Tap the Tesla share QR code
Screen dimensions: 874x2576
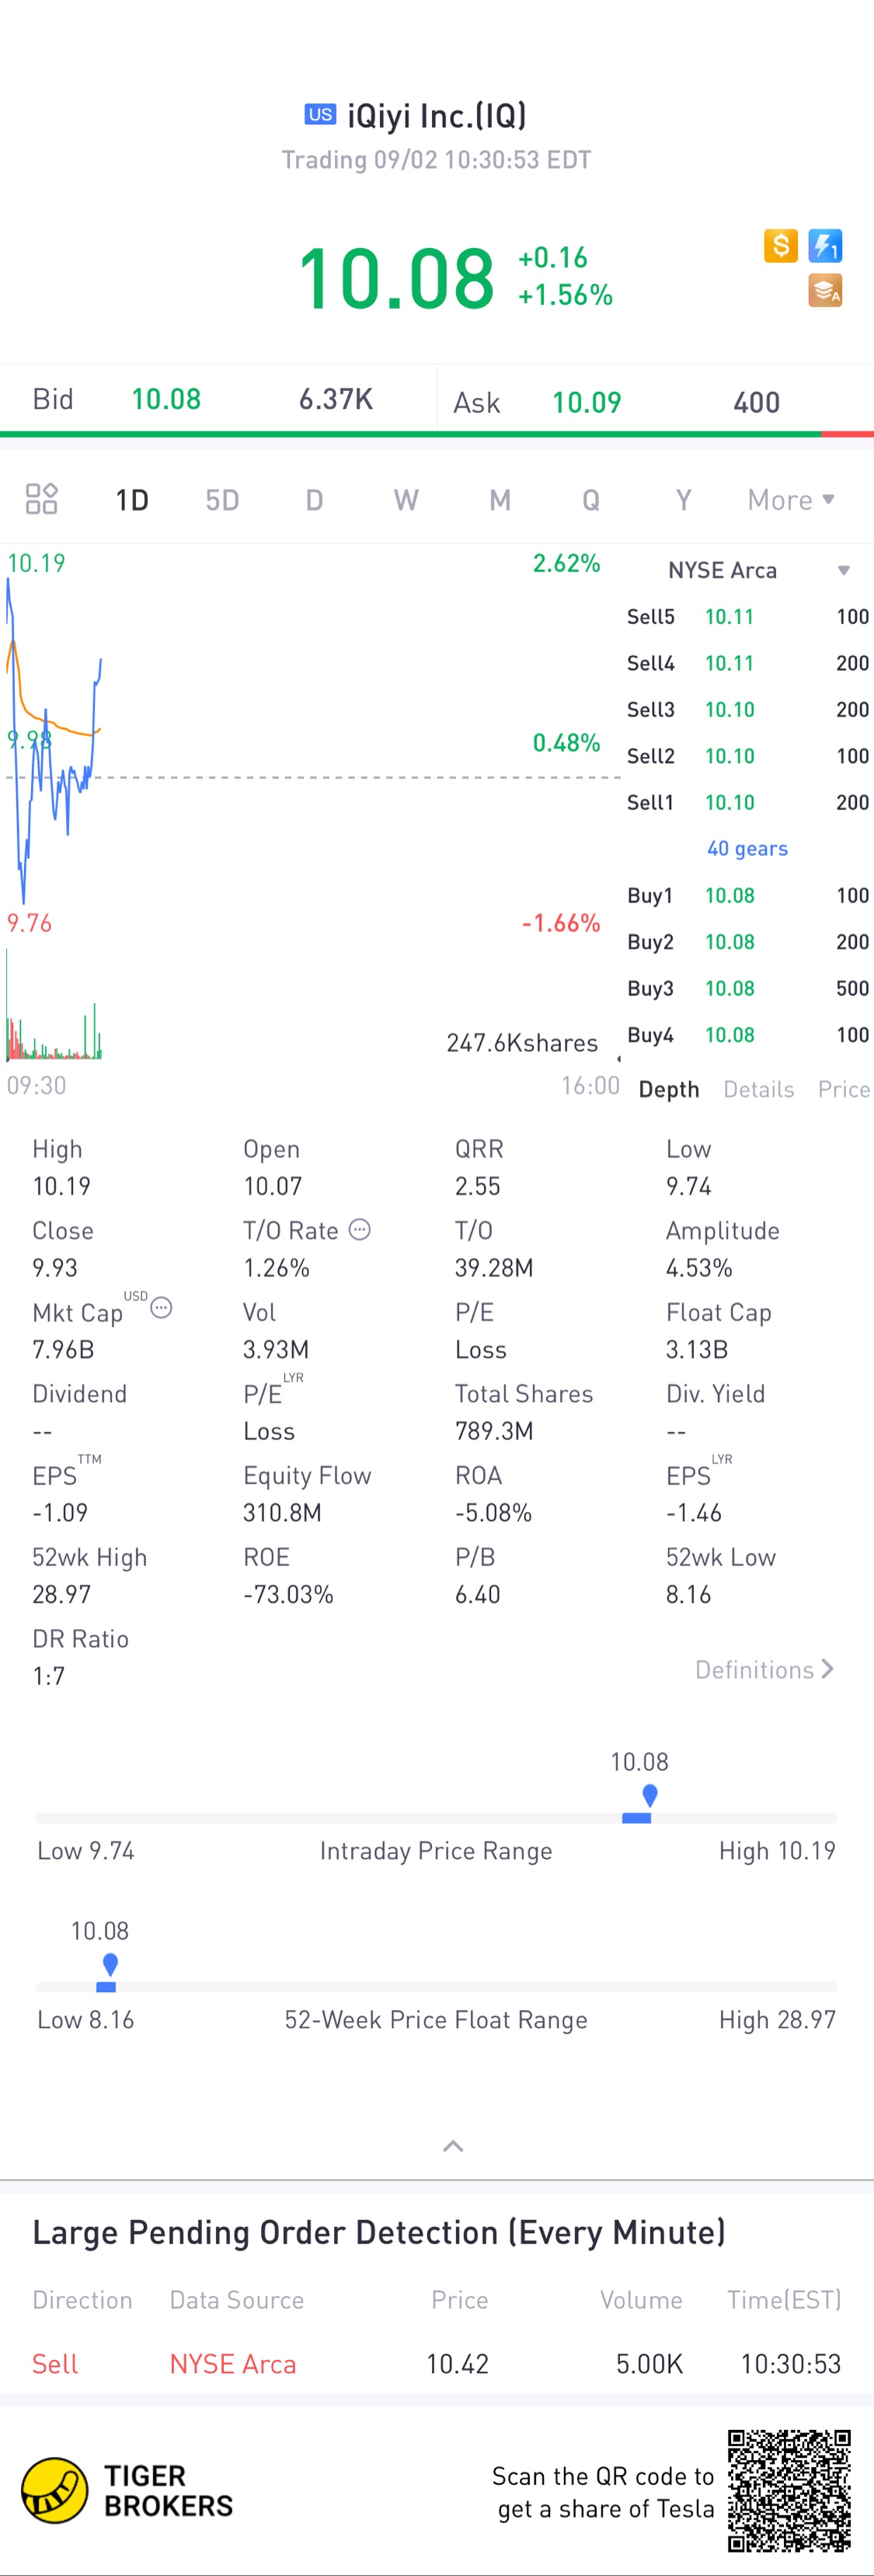[789, 2491]
